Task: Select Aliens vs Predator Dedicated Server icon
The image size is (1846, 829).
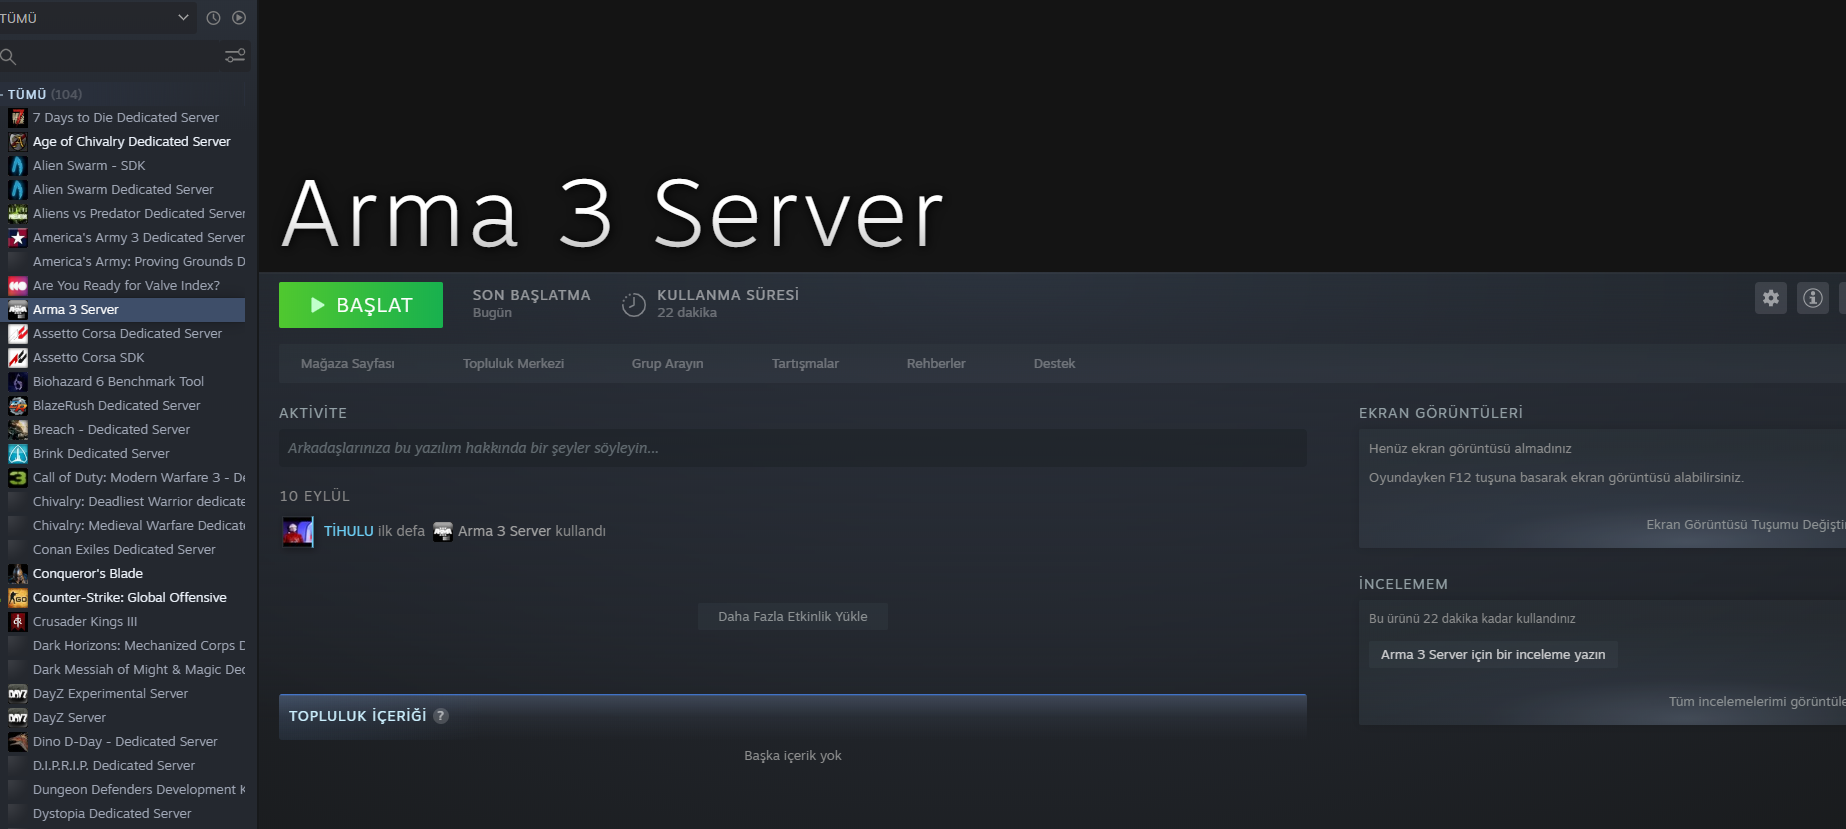Action: click(18, 214)
